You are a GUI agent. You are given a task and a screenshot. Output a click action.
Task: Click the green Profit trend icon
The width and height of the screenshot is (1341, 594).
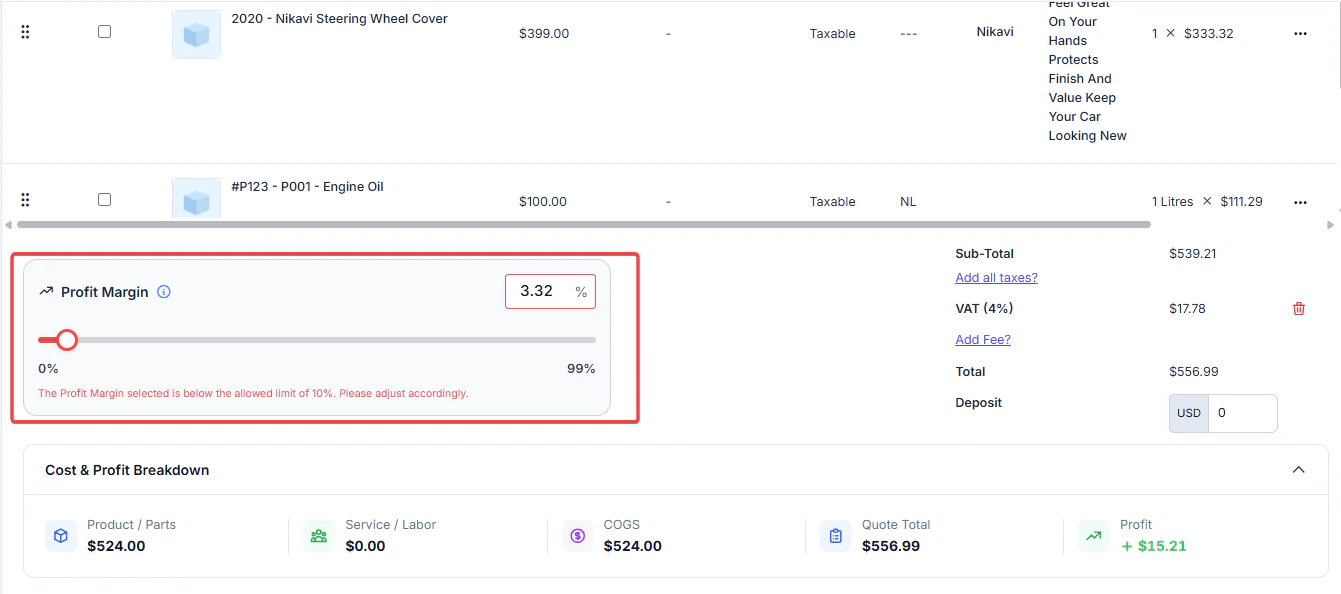click(x=1094, y=536)
